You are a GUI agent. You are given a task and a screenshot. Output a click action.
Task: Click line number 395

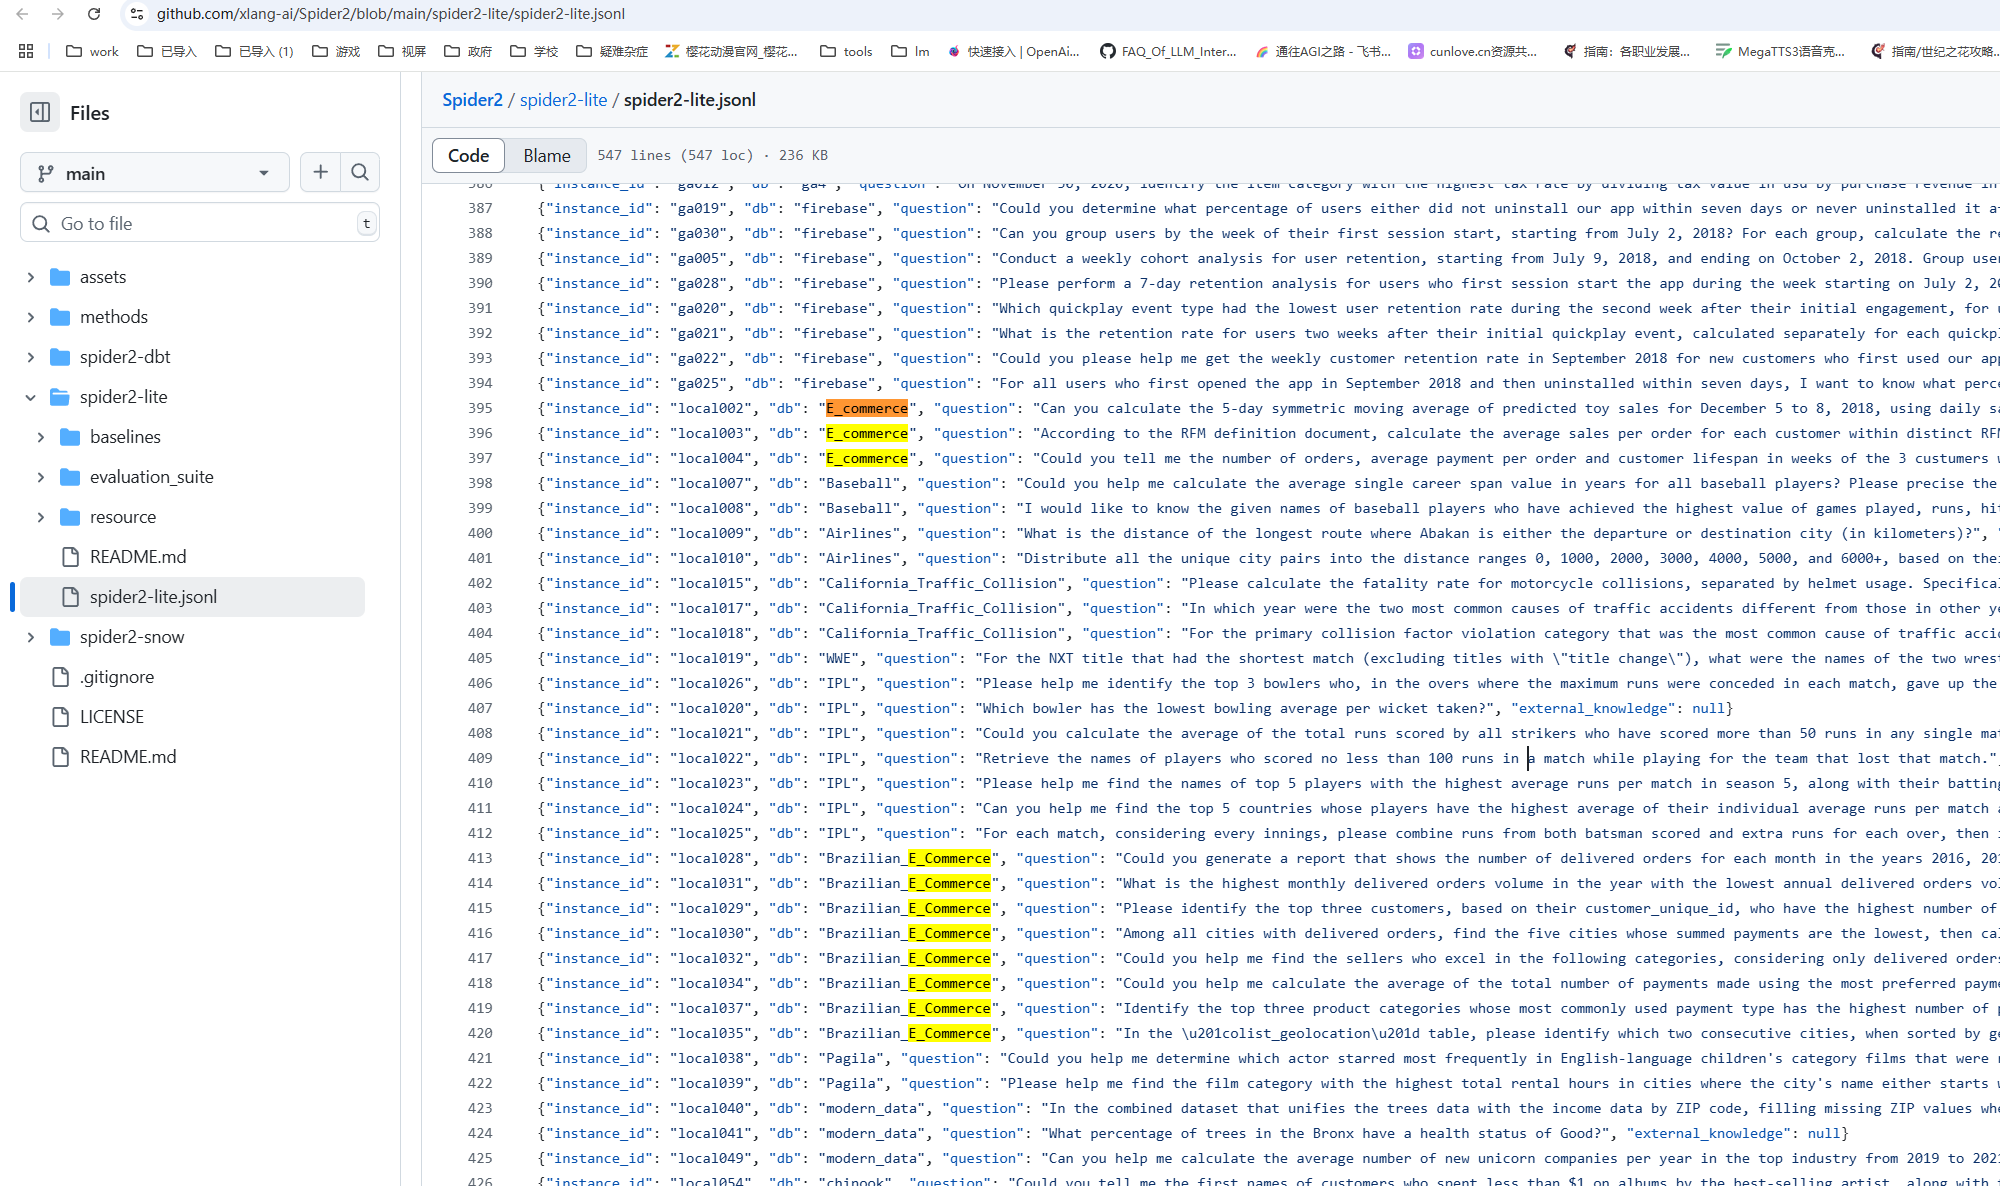tap(480, 408)
